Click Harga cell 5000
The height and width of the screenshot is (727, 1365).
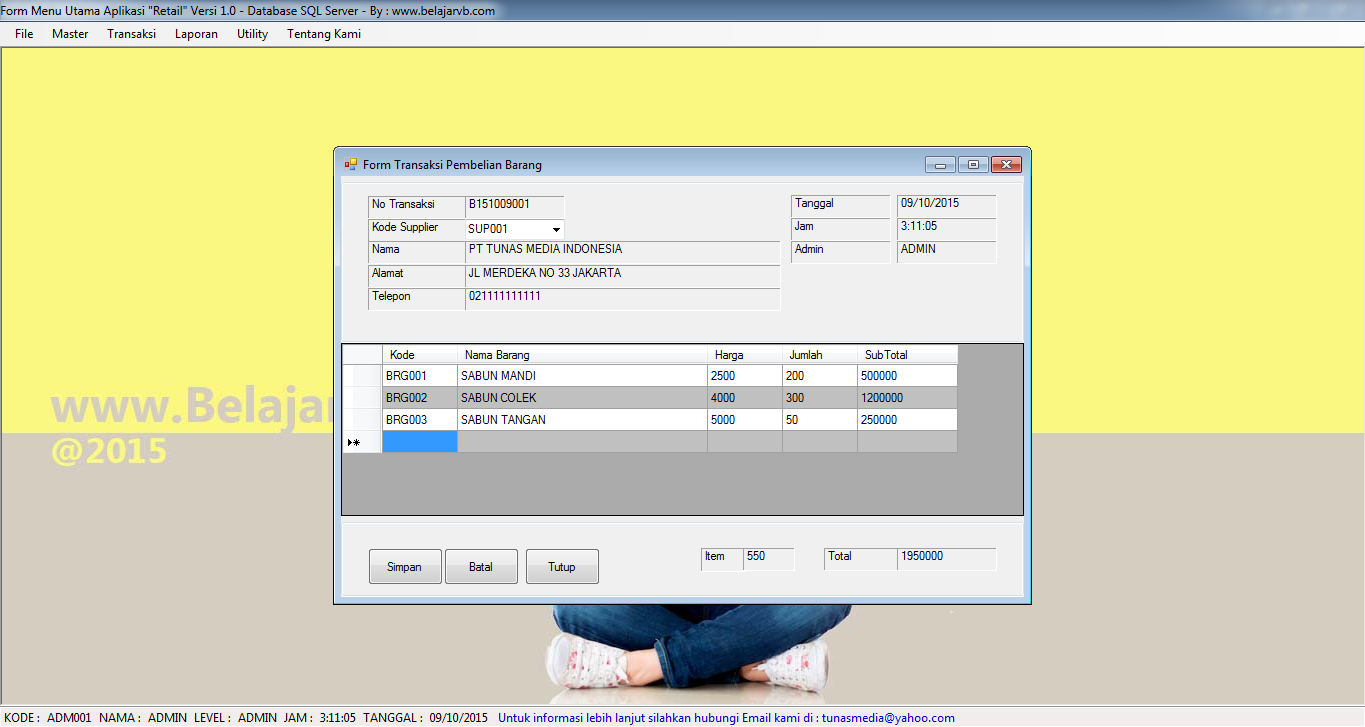pyautogui.click(x=745, y=420)
